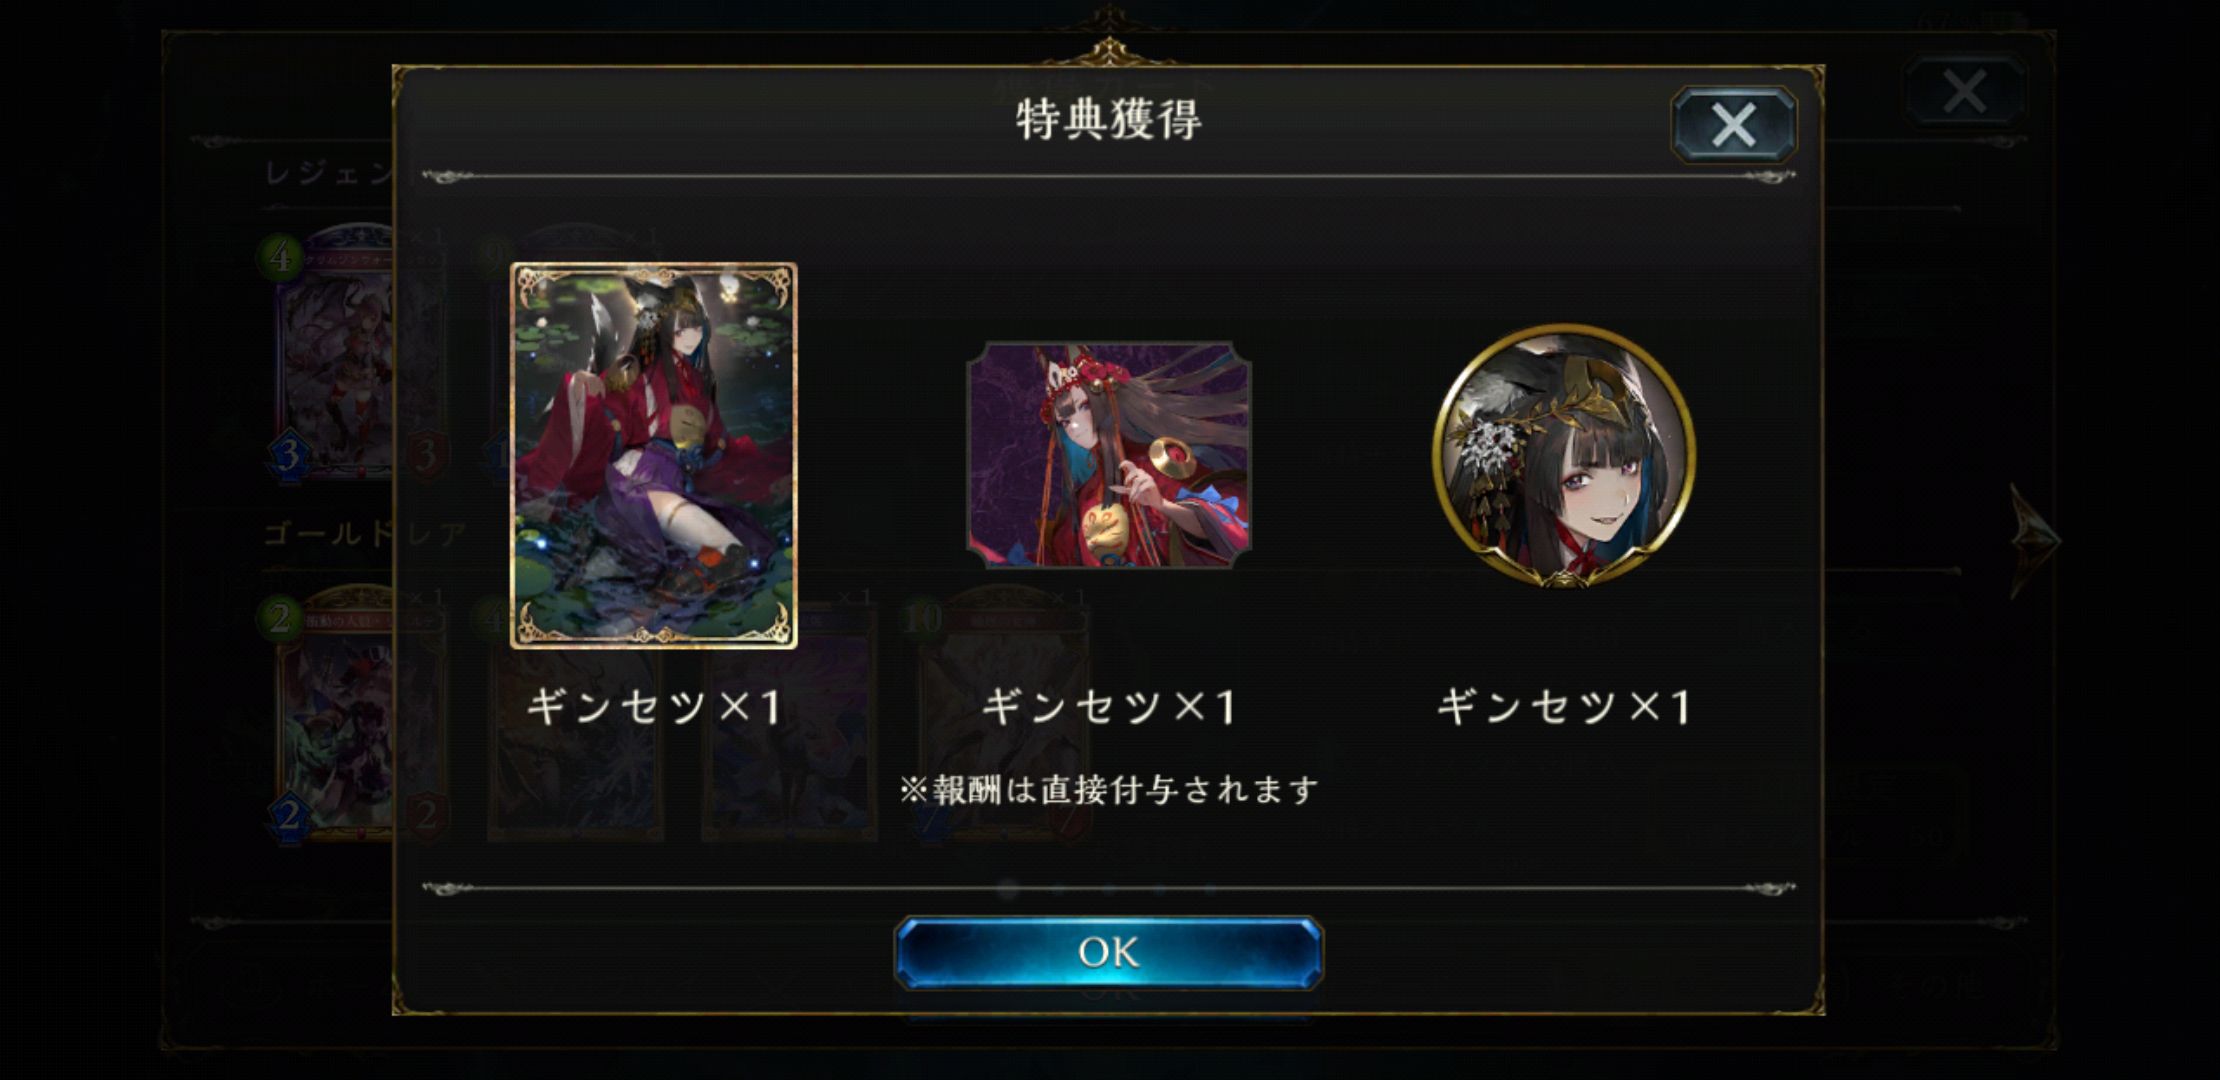Image resolution: width=2220 pixels, height=1080 pixels.
Task: Go to next page with right arrow
Action: [x=2034, y=541]
